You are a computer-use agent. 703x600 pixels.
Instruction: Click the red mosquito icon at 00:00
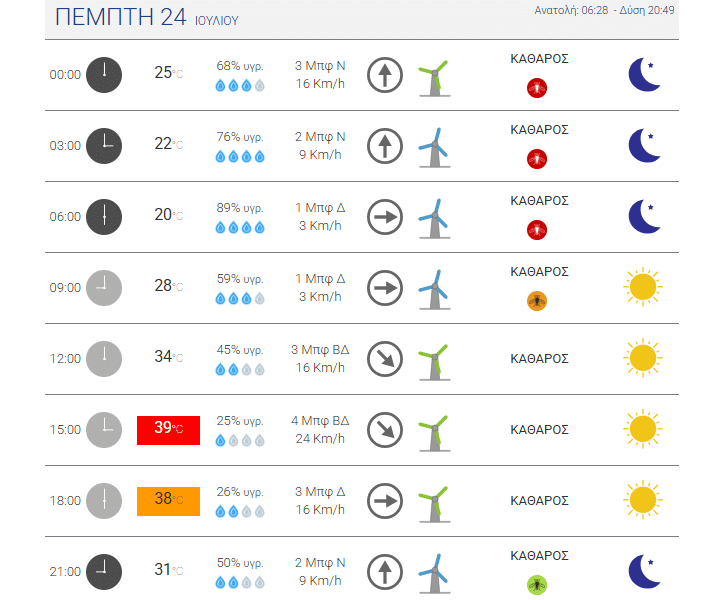click(x=537, y=88)
